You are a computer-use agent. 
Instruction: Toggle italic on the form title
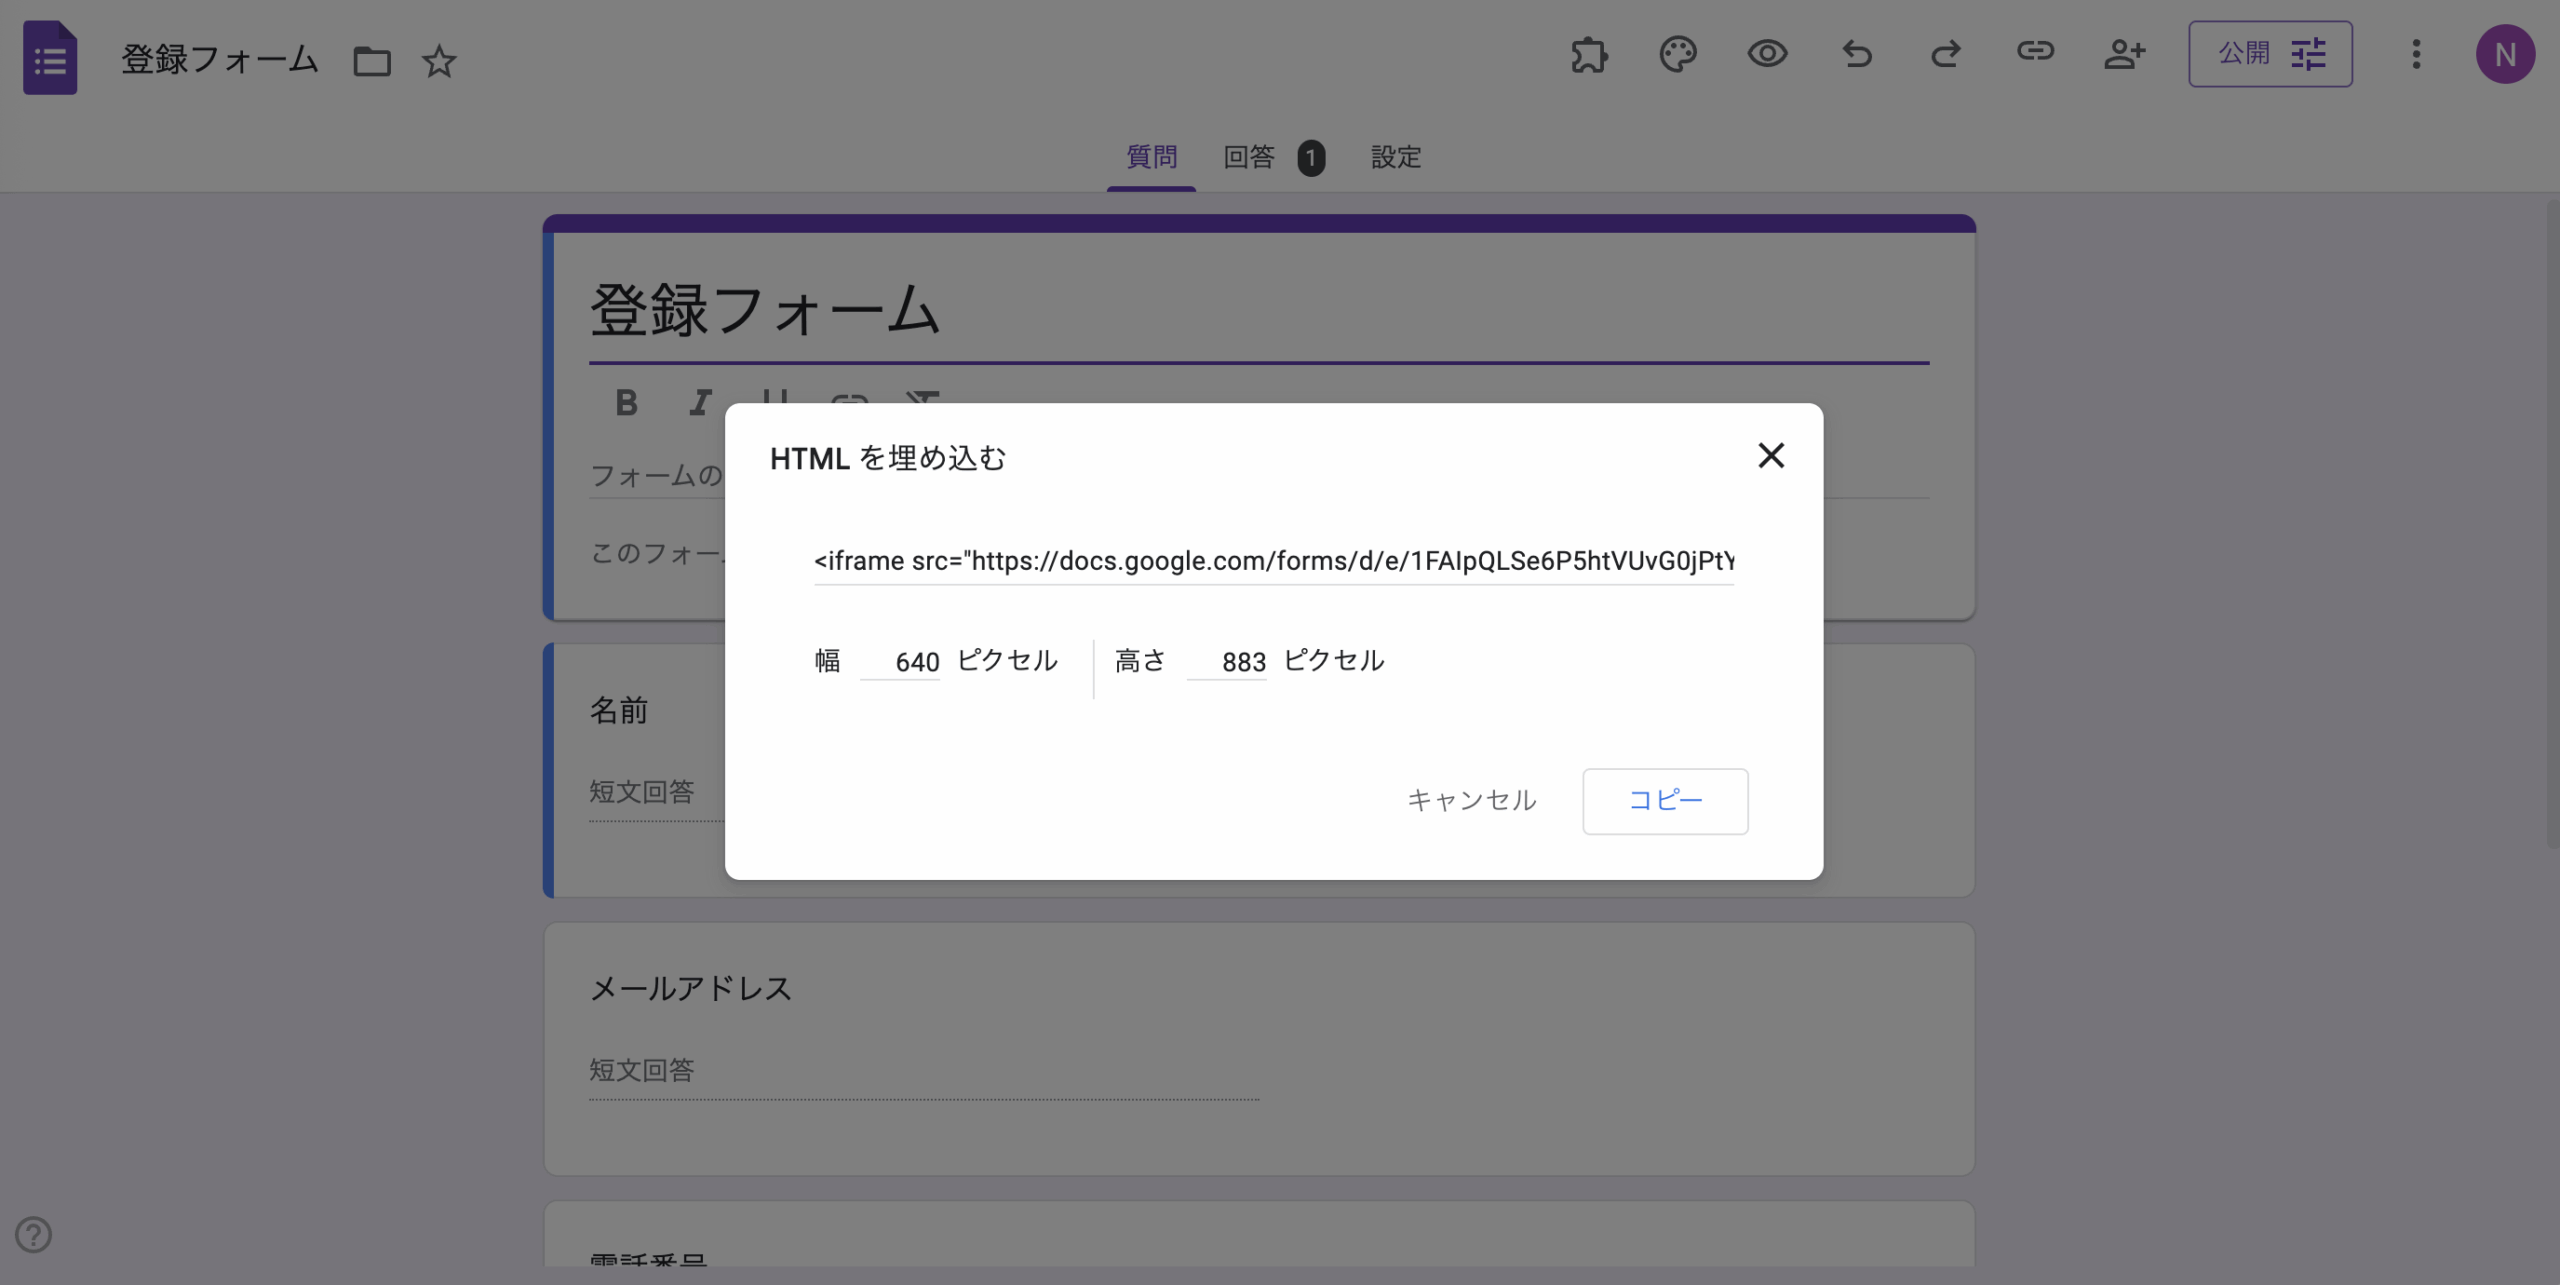coord(700,403)
